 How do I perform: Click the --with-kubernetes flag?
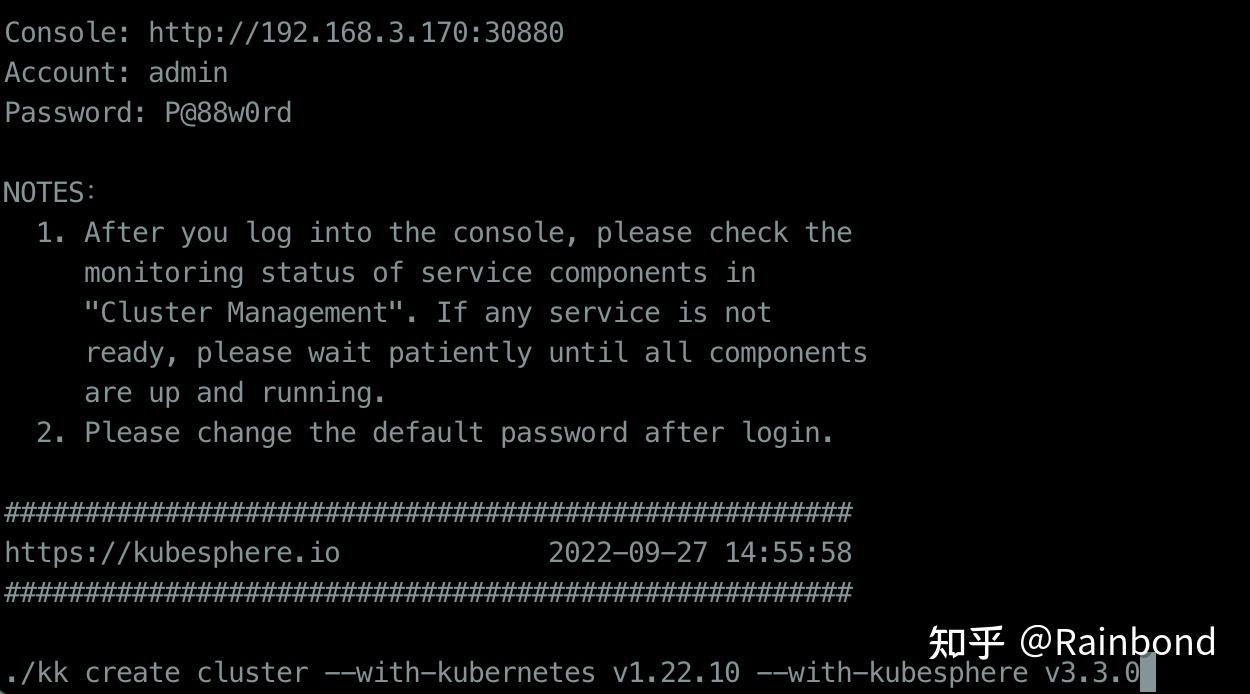coord(460,673)
